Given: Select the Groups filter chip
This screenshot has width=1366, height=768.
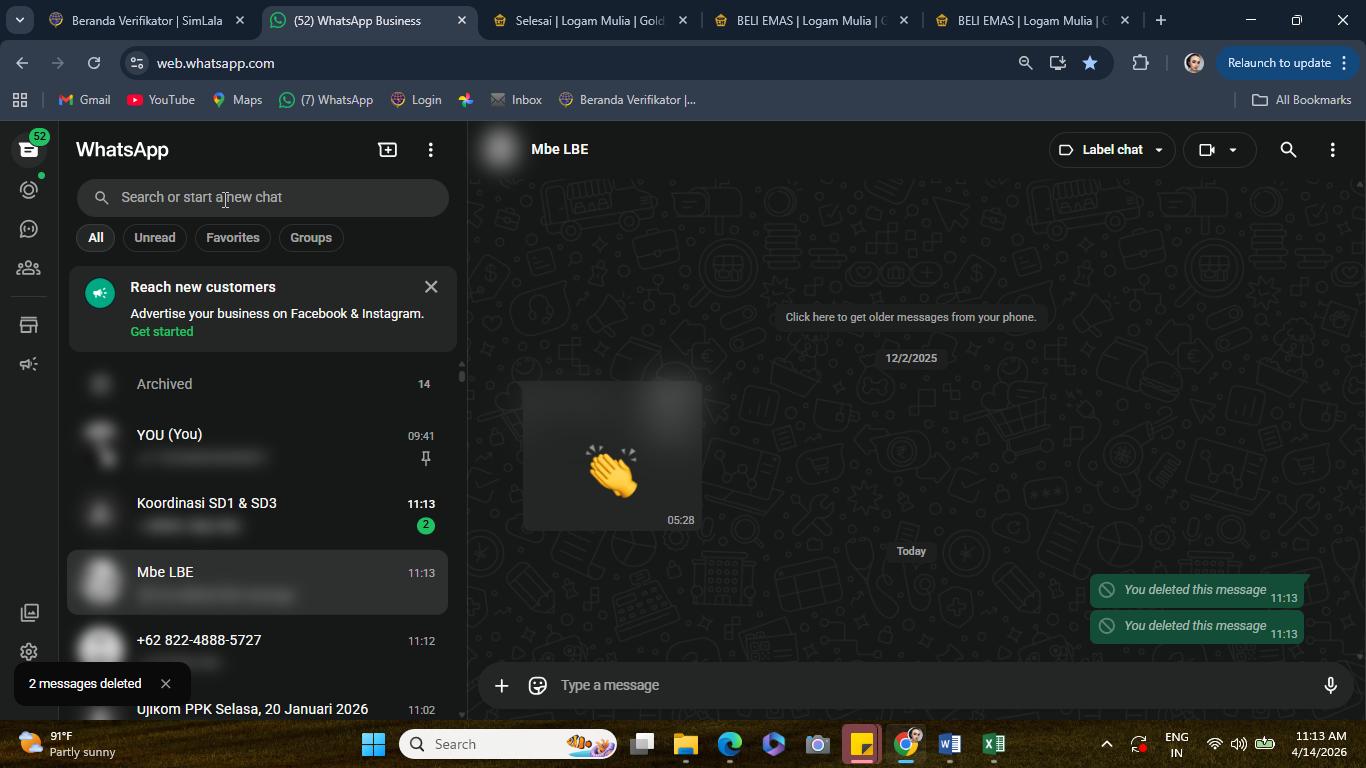Looking at the screenshot, I should coord(311,238).
